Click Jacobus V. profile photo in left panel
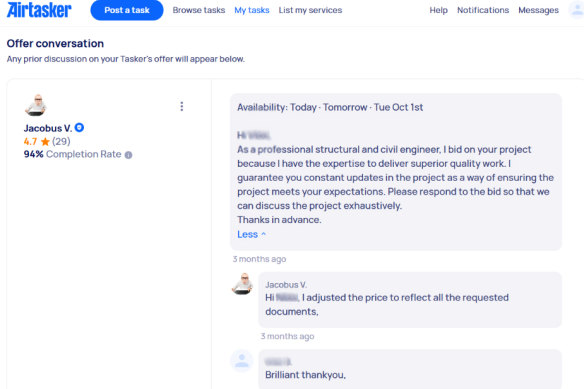584x389 pixels. [x=36, y=105]
